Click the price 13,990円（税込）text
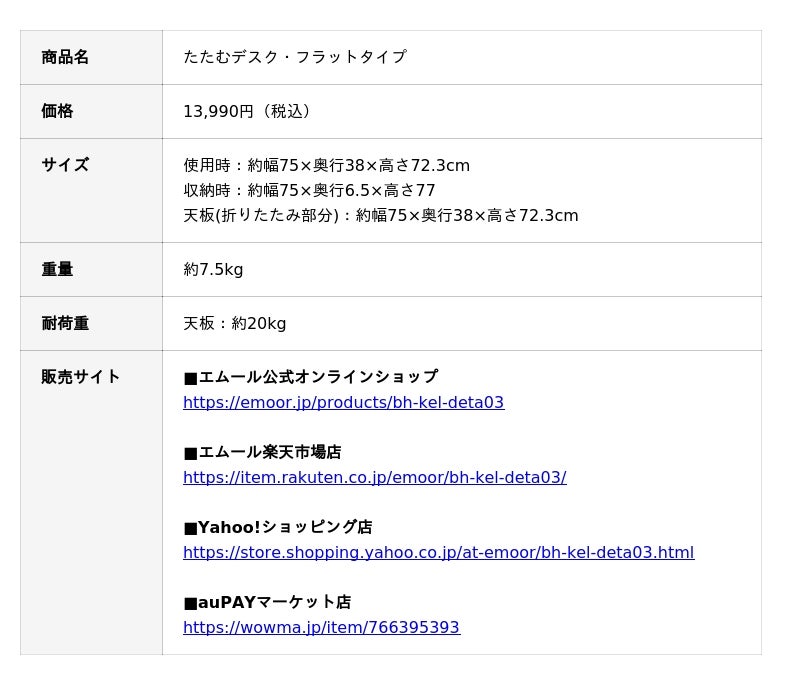This screenshot has height=685, width=800. [x=250, y=111]
